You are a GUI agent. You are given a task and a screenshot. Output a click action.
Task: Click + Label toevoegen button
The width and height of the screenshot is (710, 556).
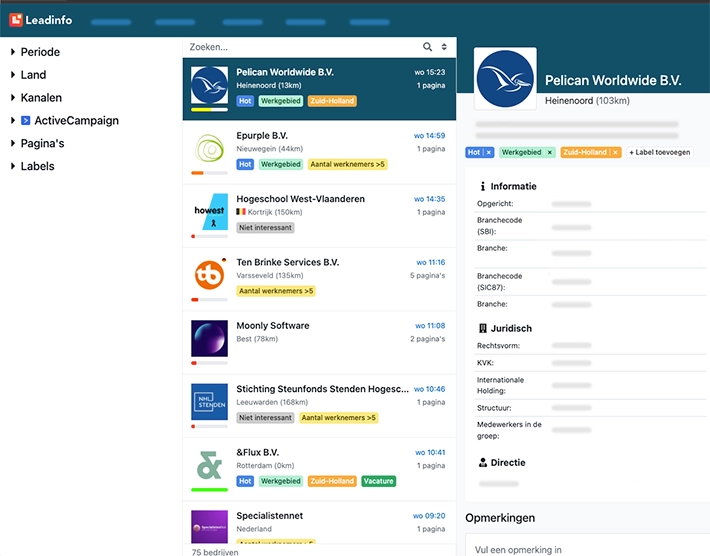(659, 153)
